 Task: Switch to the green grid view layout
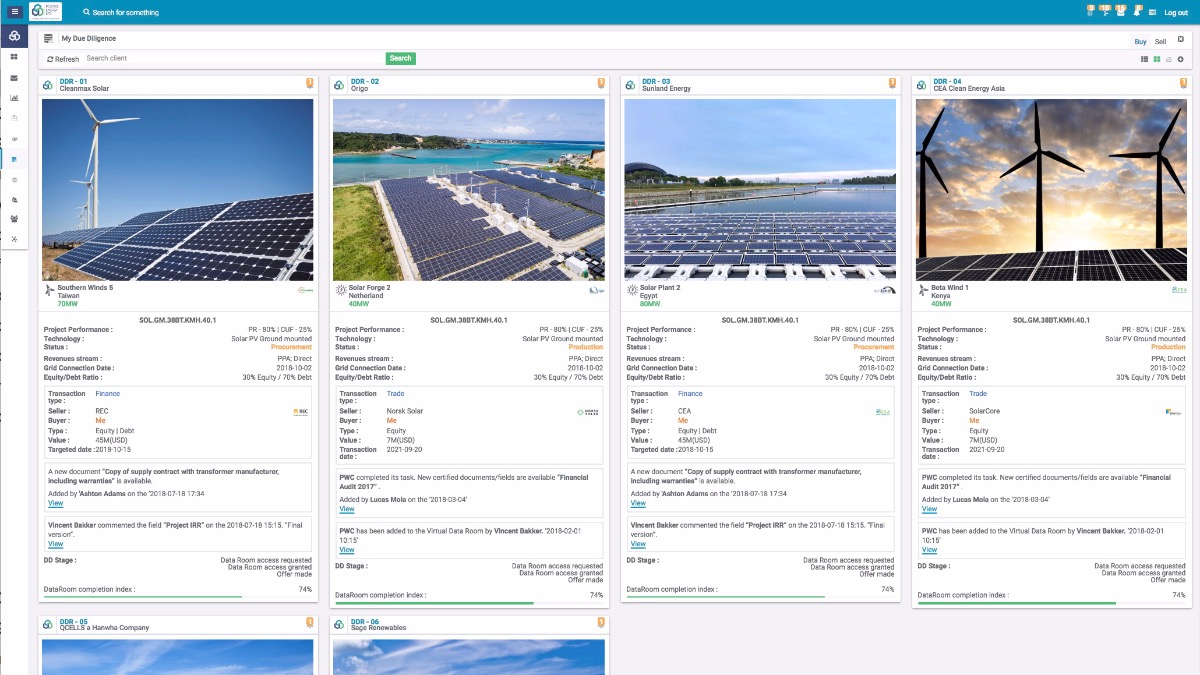coord(1157,59)
